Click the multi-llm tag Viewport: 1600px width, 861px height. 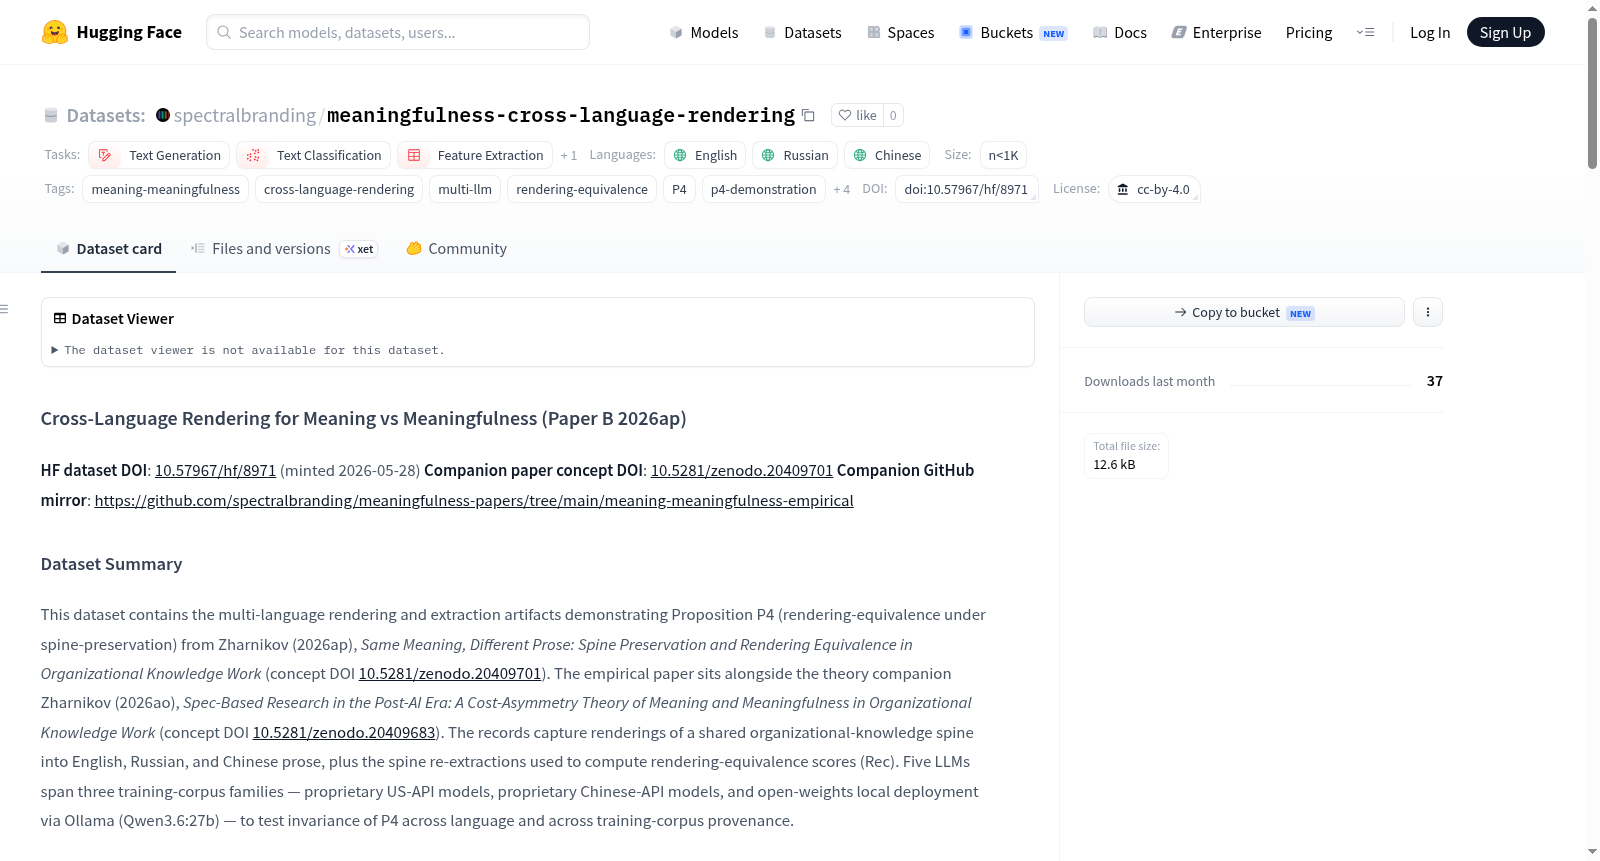click(465, 189)
